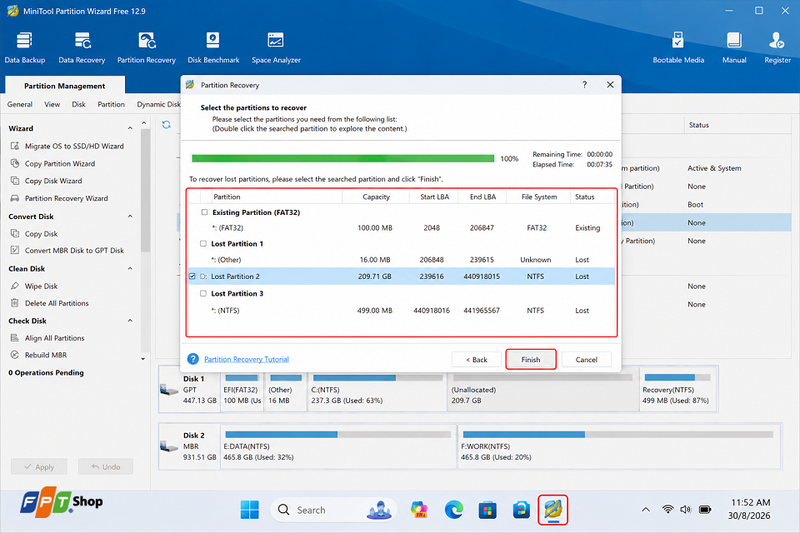The height and width of the screenshot is (533, 800).
Task: Open Microsoft Store from taskbar
Action: point(487,510)
